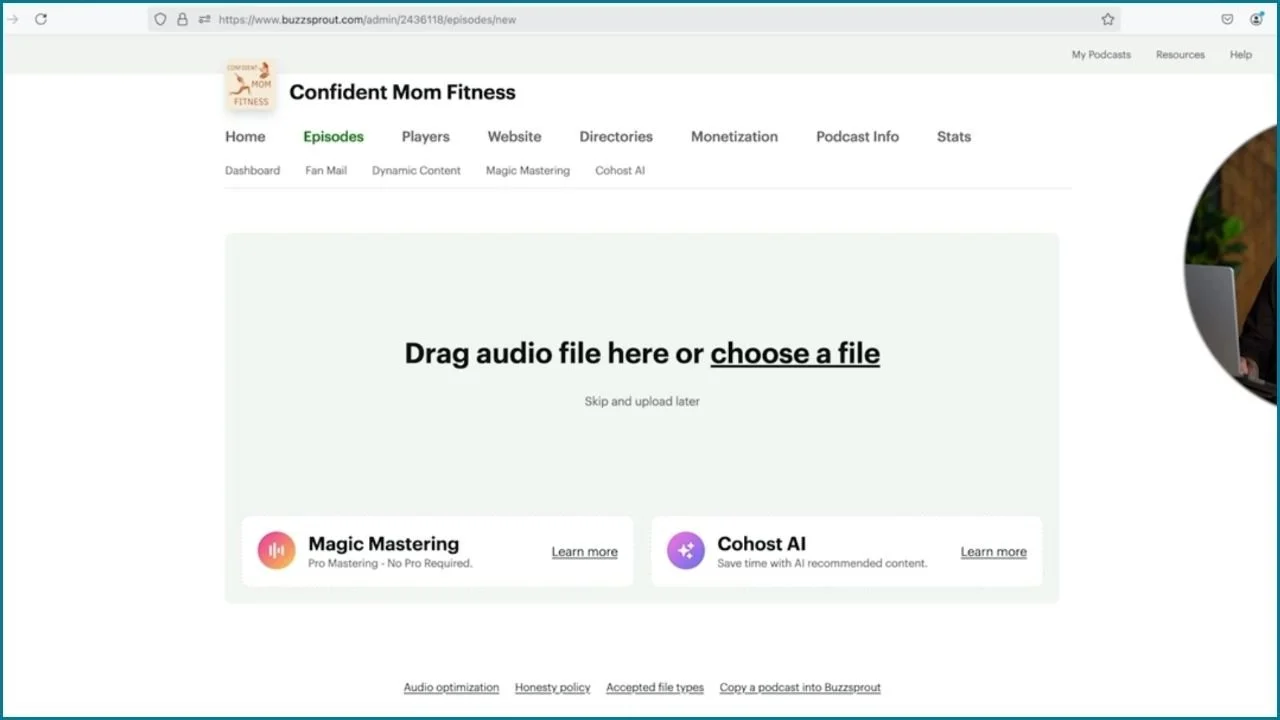Open the Accepted file types link
The image size is (1280, 720).
tap(655, 688)
